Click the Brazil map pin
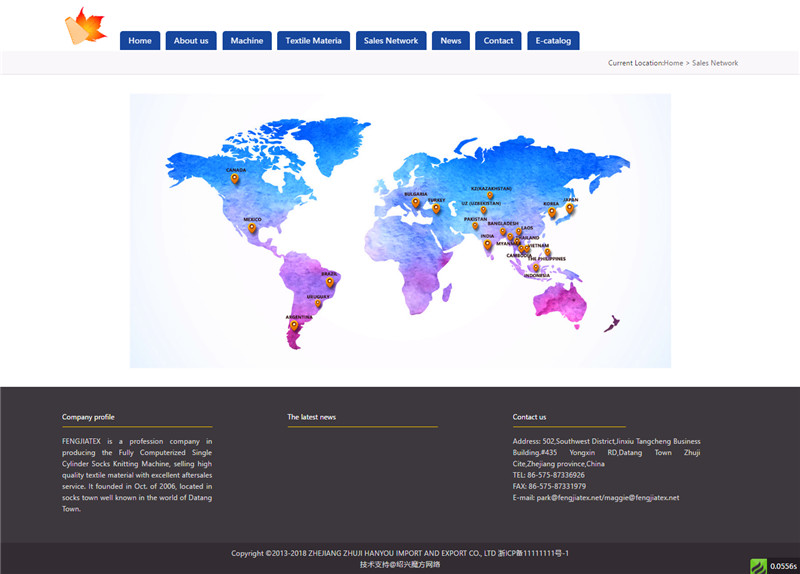Screen dimensions: 800x574 330,282
